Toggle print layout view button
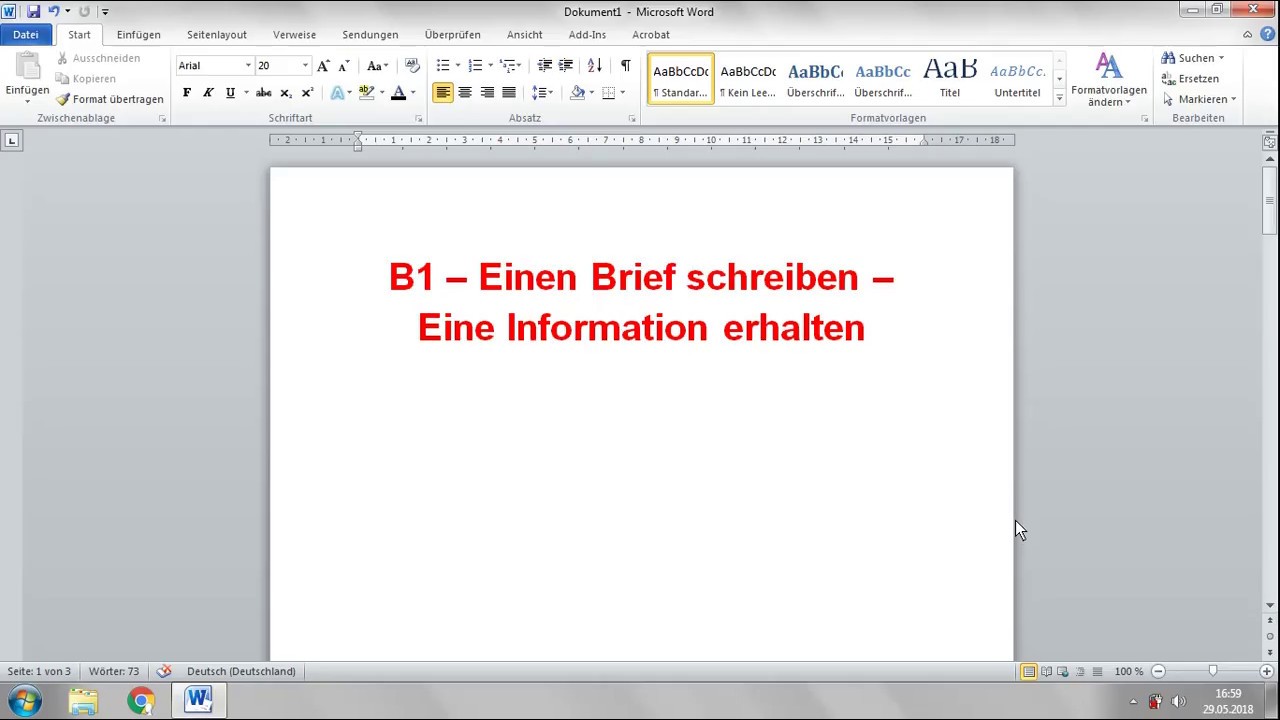The height and width of the screenshot is (720, 1280). (1028, 671)
